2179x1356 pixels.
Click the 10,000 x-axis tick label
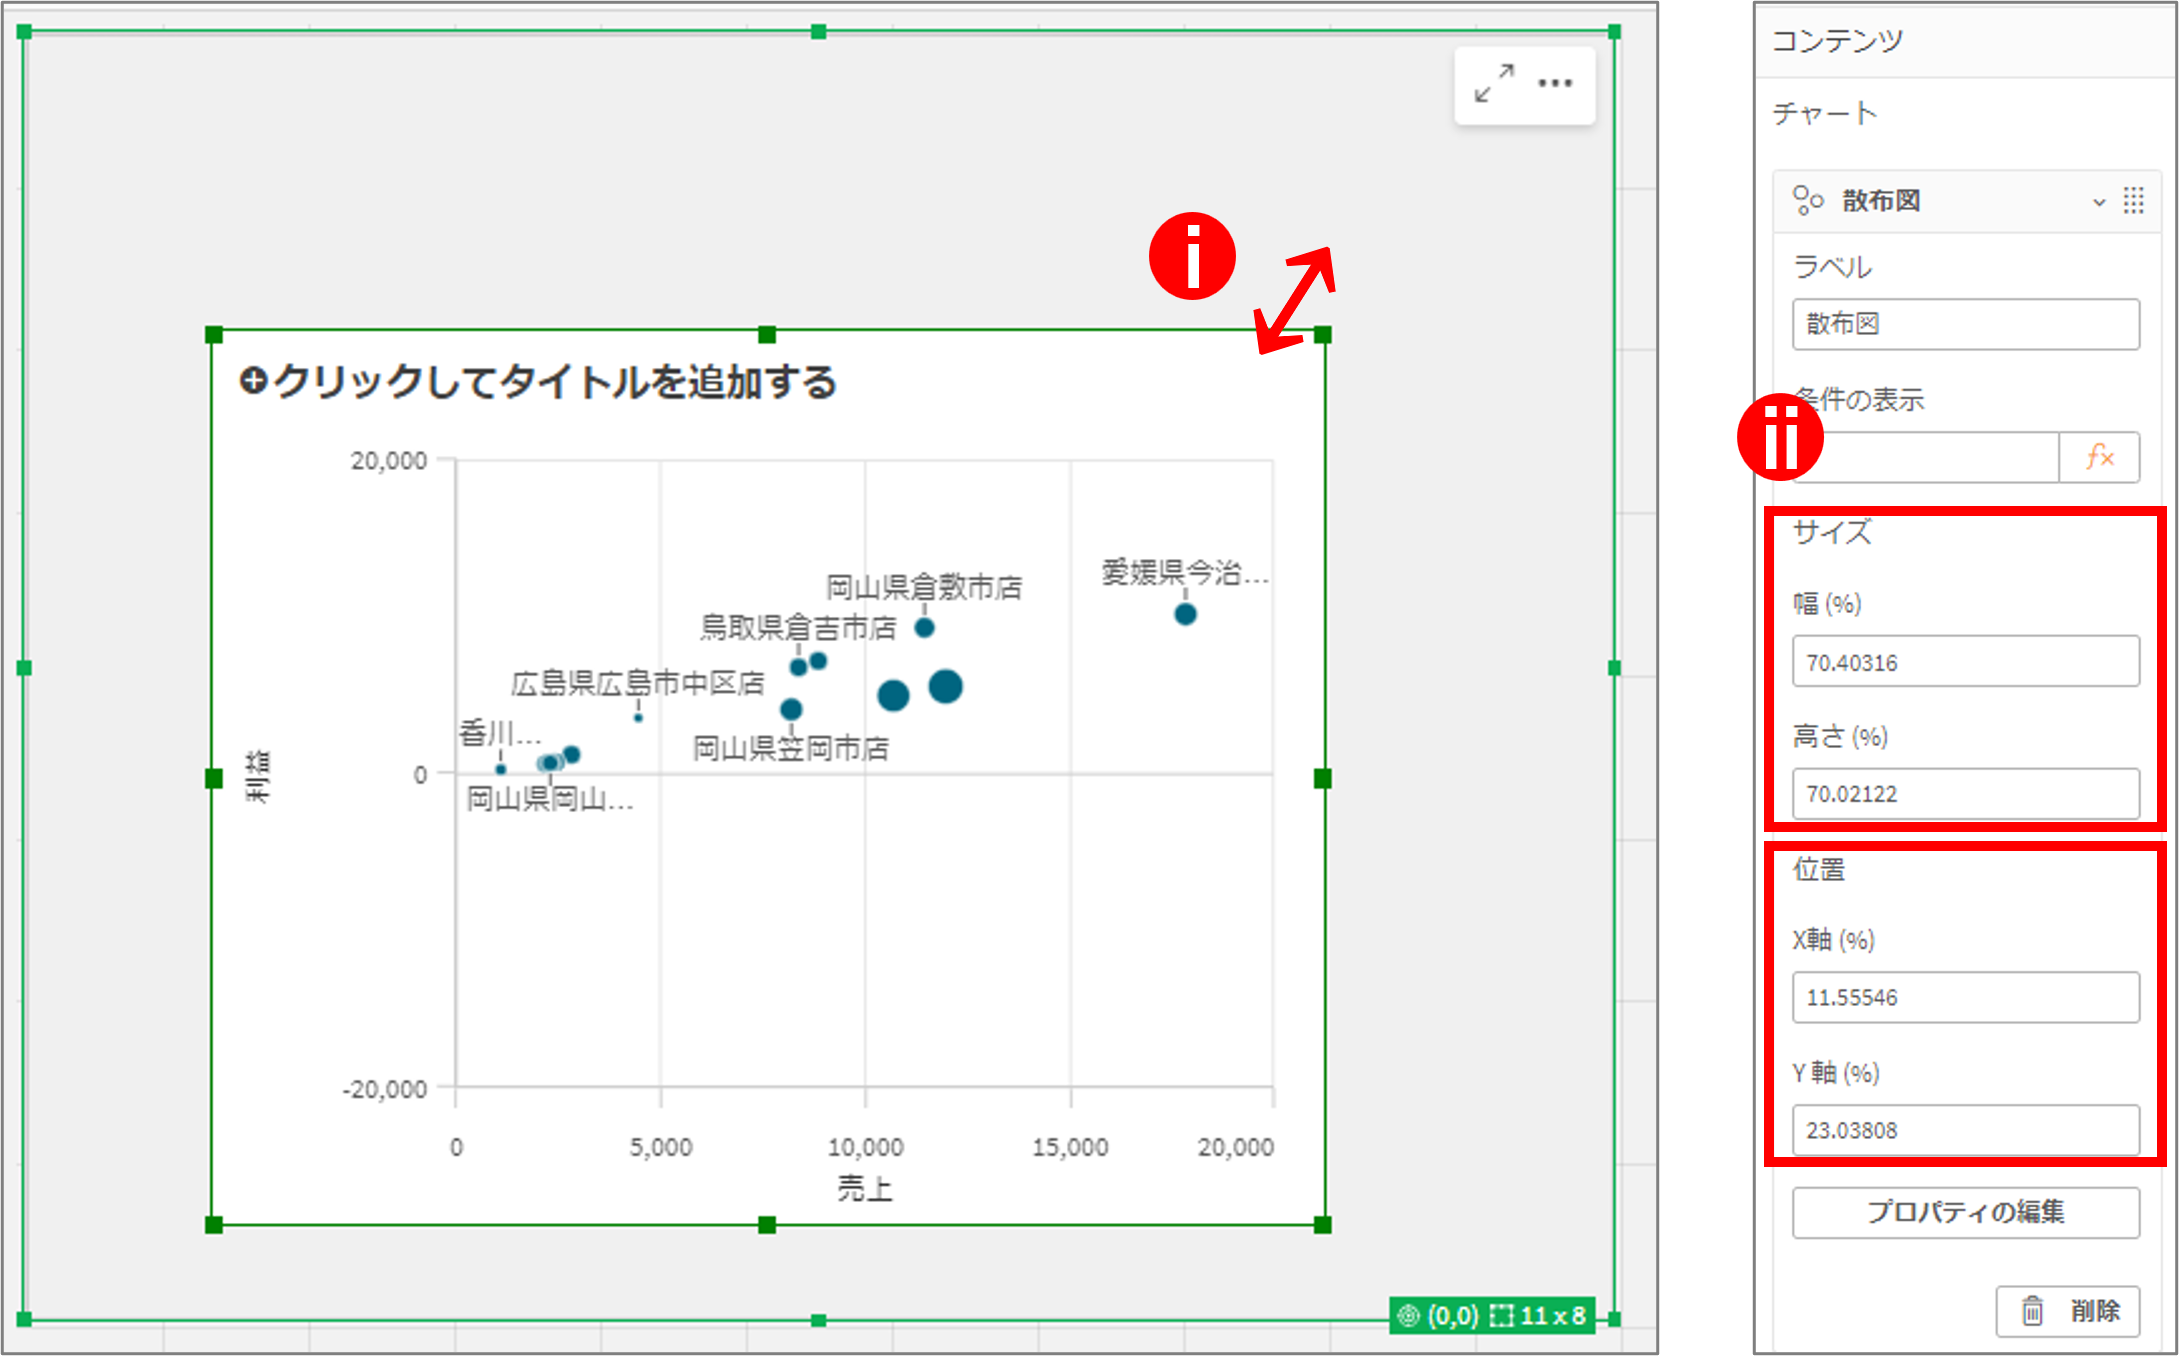point(865,1147)
